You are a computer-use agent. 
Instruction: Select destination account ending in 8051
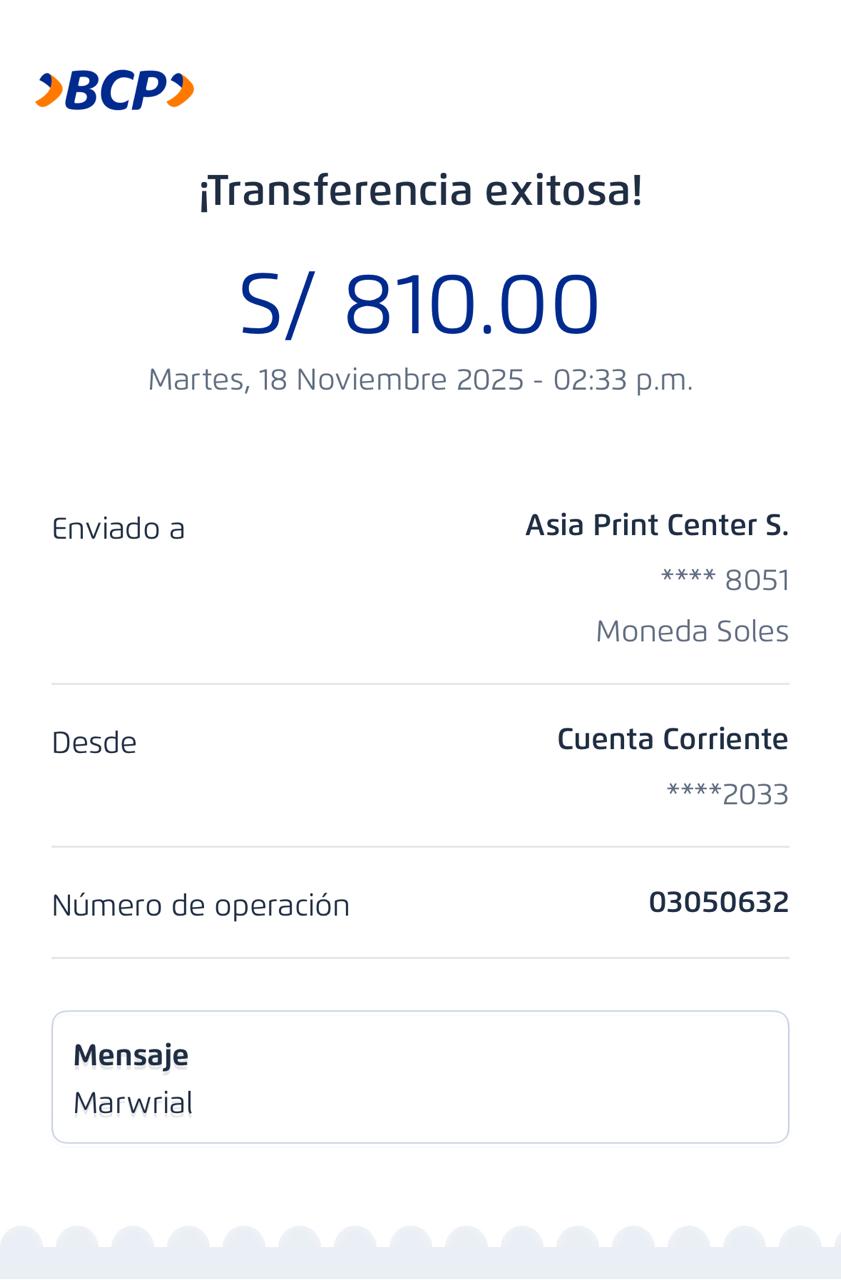[725, 580]
